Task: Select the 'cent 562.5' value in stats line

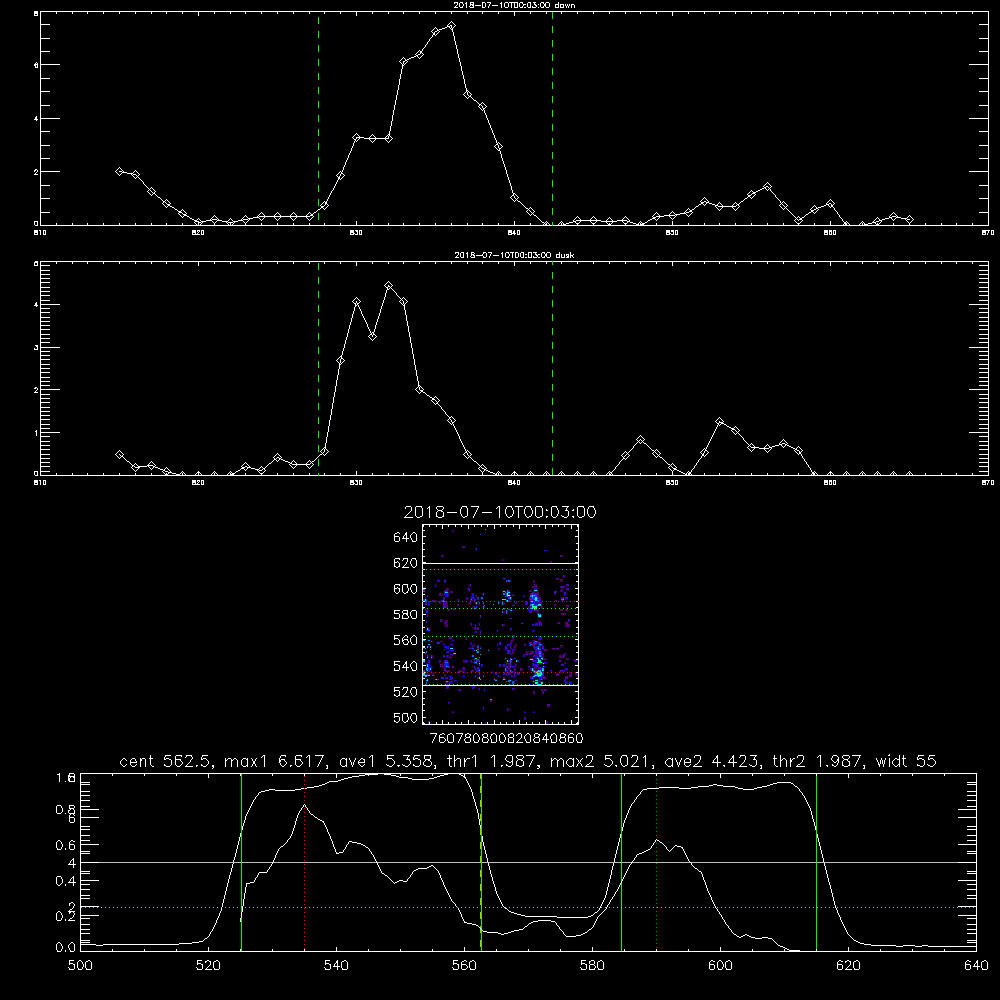Action: click(x=166, y=761)
